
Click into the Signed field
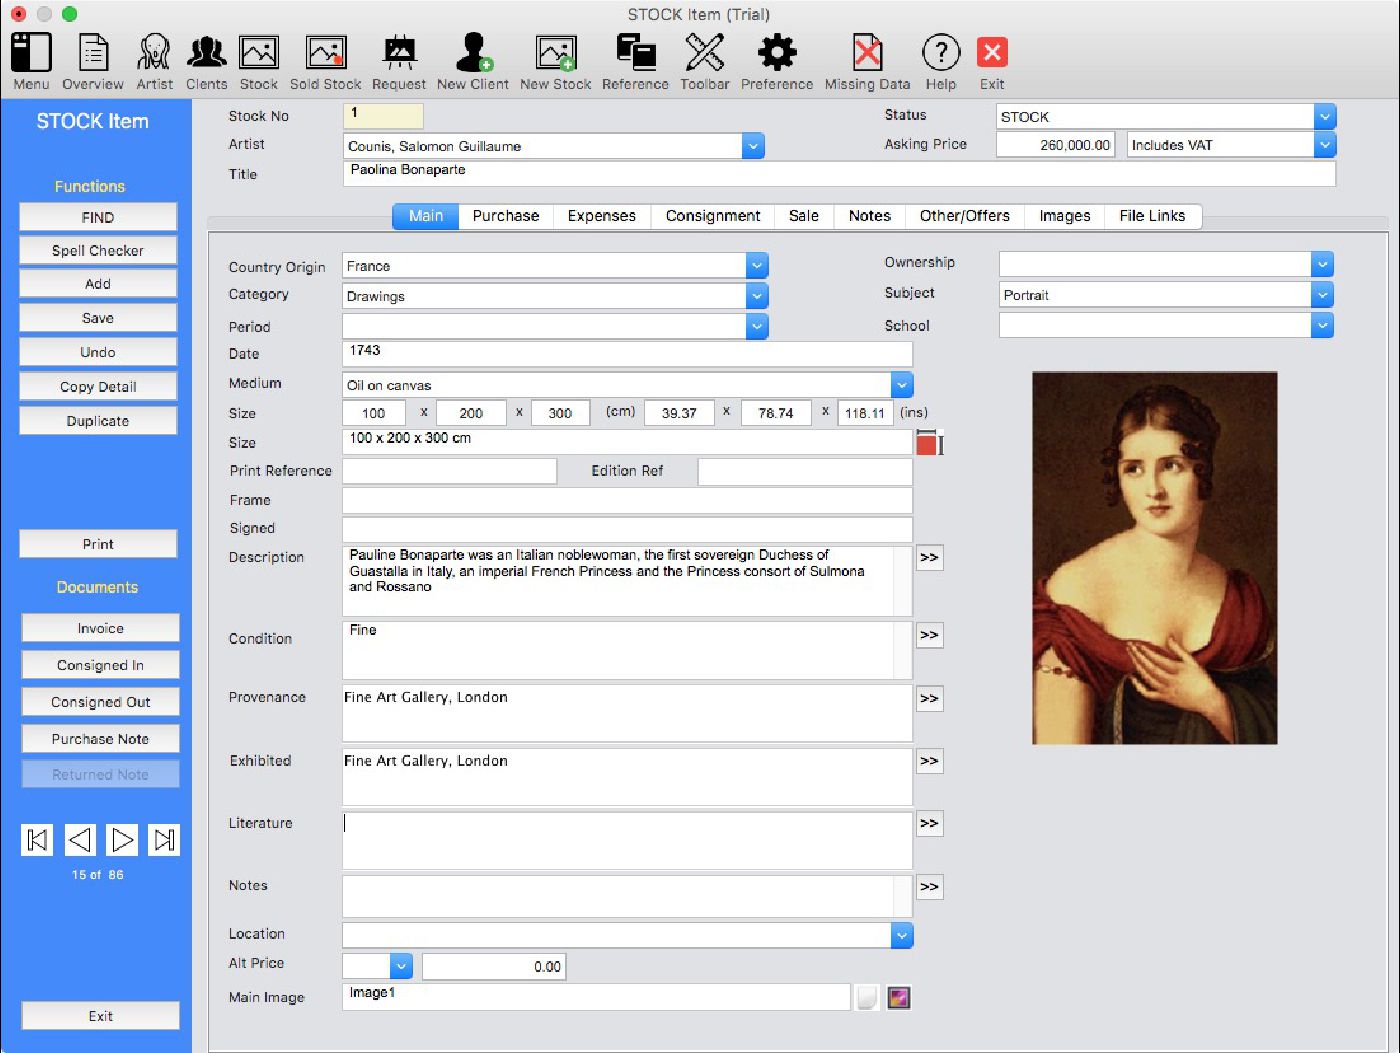tap(627, 529)
